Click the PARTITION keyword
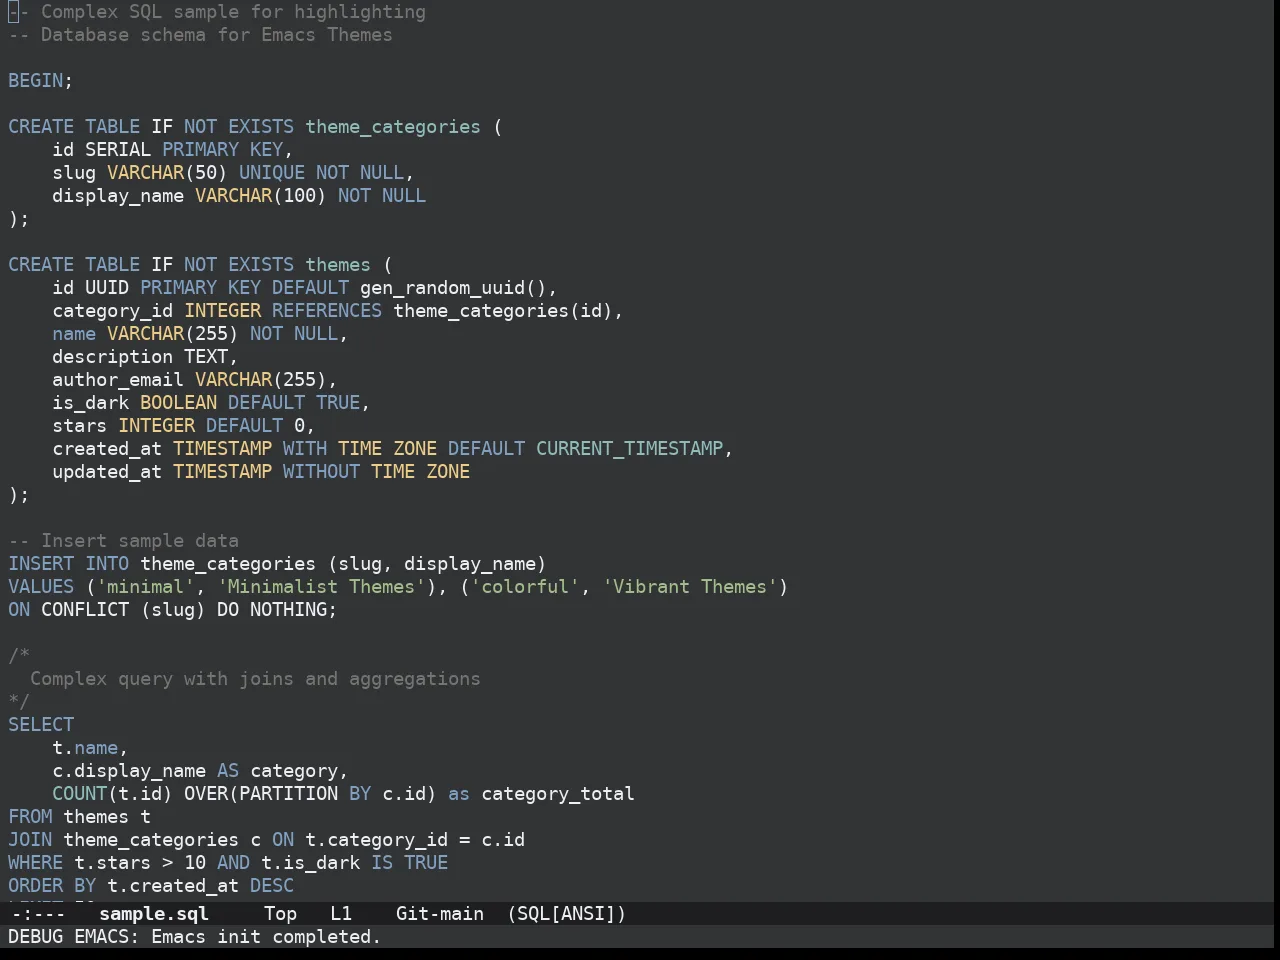Screen dimensions: 1280x960 pos(288,793)
